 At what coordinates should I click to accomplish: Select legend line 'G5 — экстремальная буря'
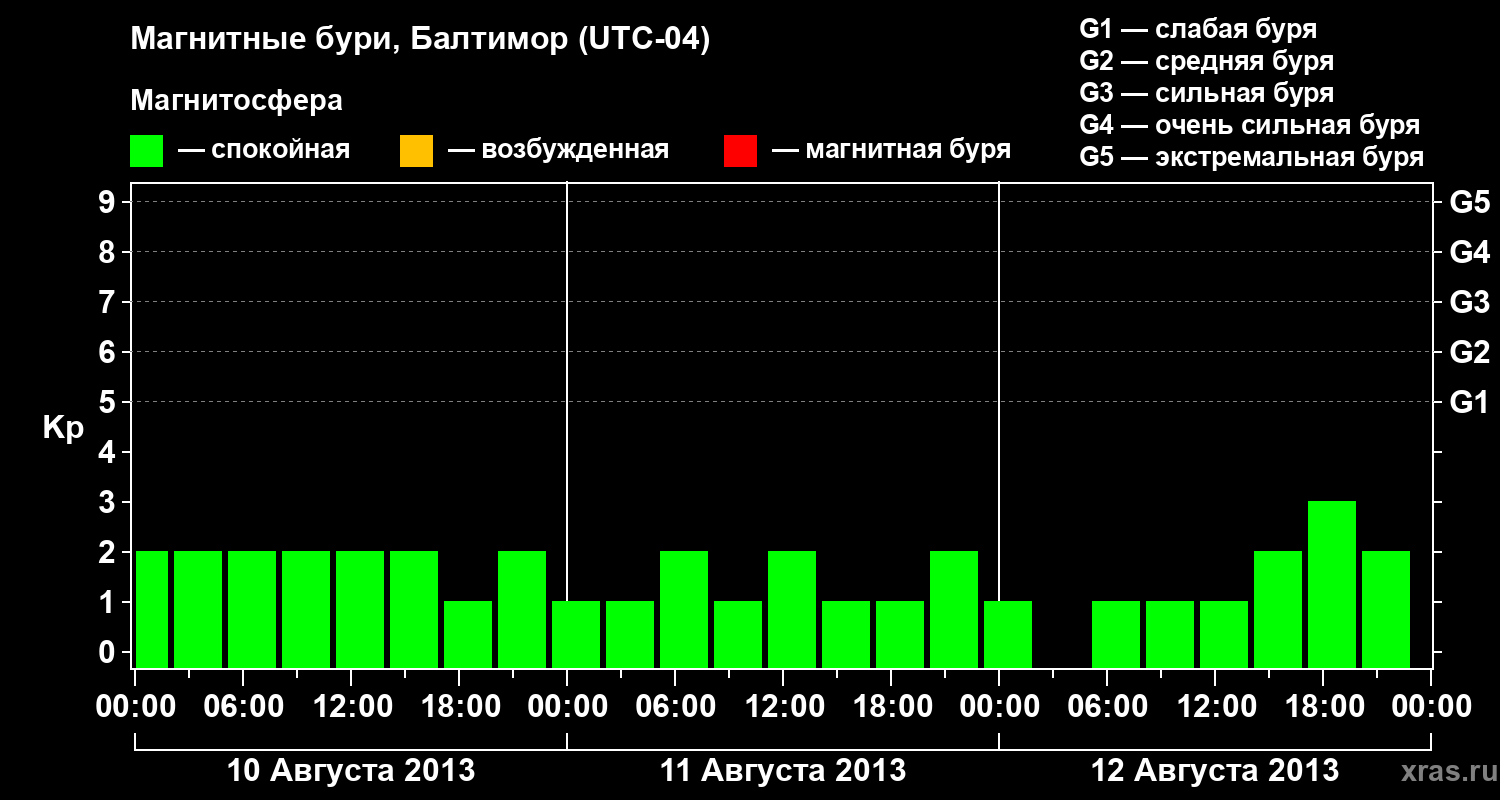(x=1252, y=157)
